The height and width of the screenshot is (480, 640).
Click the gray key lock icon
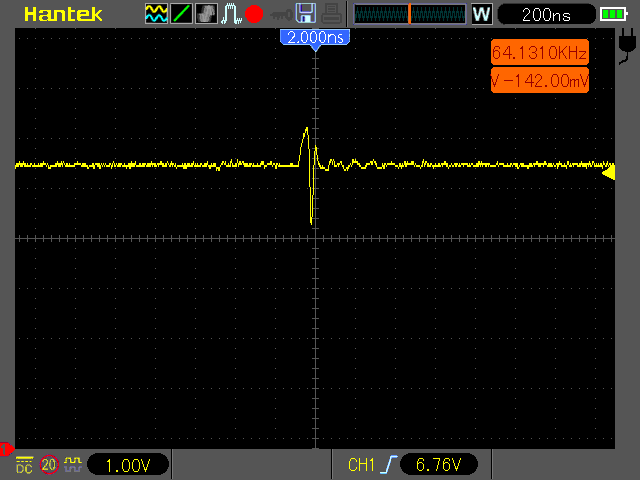point(281,15)
